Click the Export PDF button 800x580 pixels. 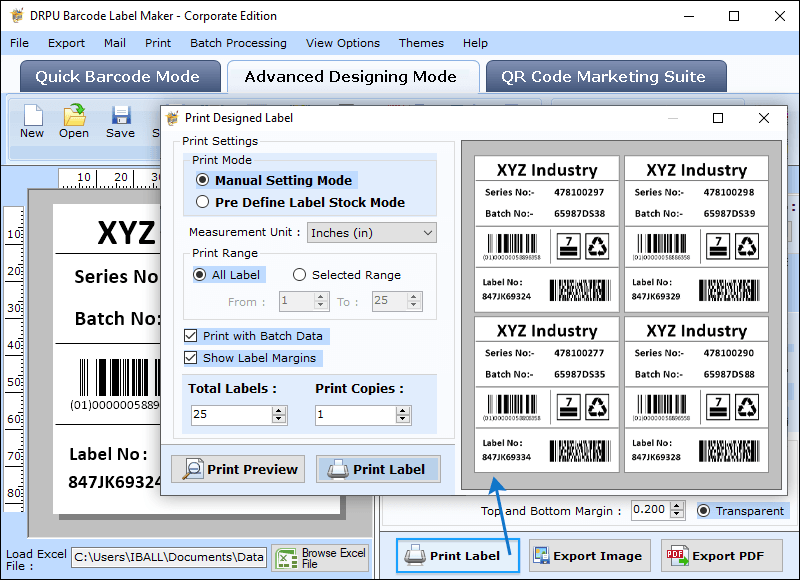coord(722,556)
